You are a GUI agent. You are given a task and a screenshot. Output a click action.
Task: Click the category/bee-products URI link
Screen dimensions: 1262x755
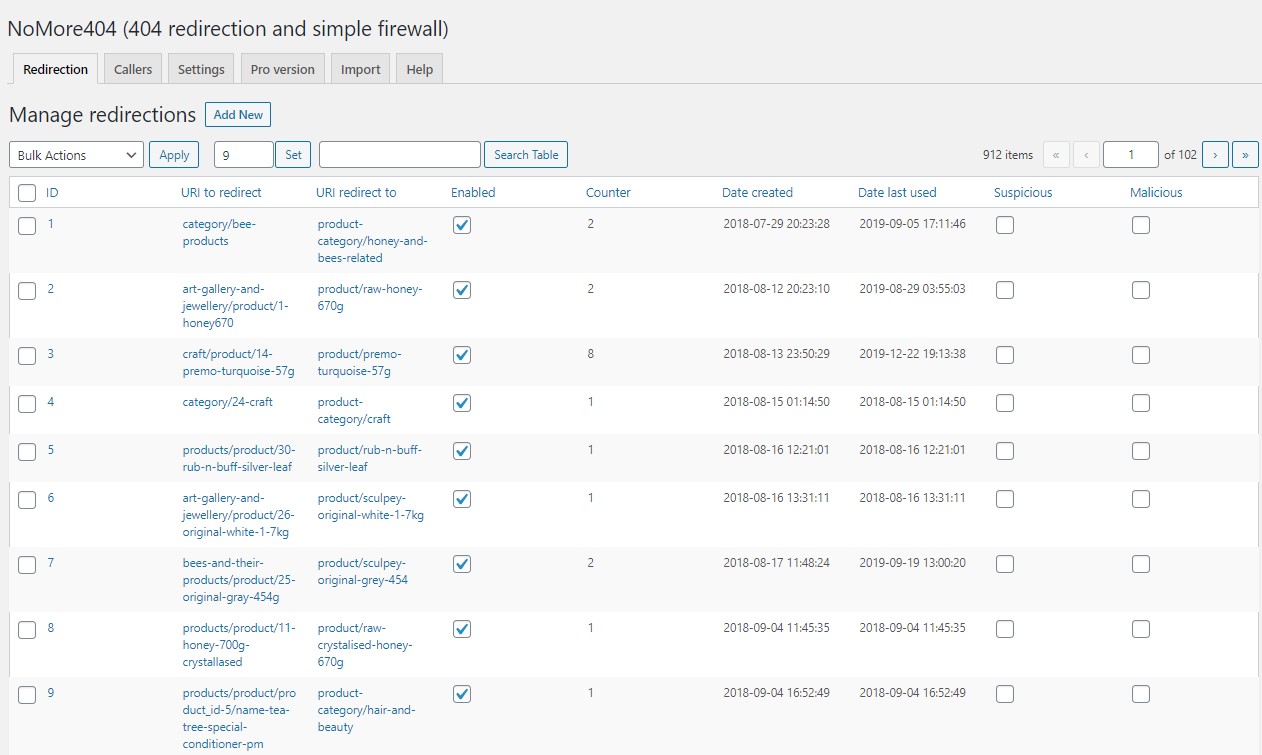click(219, 233)
